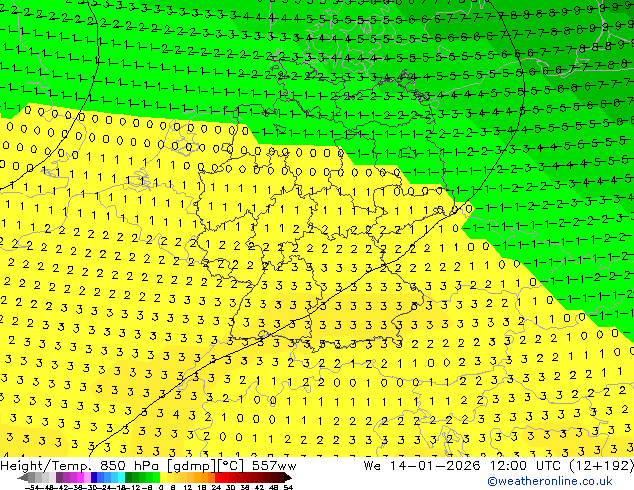Click the '12:00 UTC' time label
This screenshot has width=634, height=490.
(x=527, y=466)
